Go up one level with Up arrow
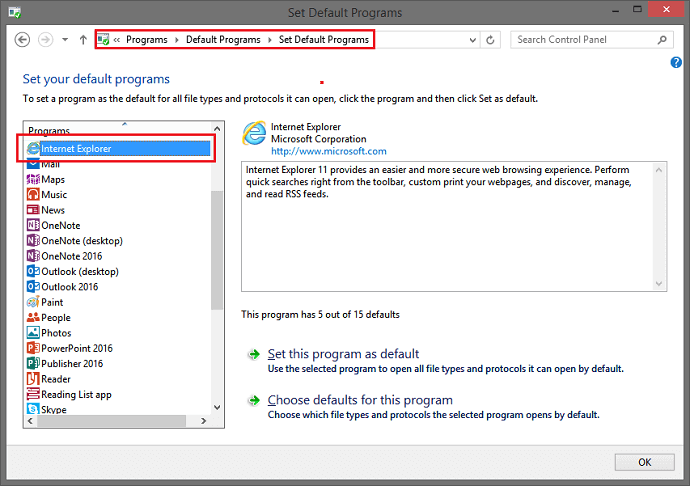 83,40
